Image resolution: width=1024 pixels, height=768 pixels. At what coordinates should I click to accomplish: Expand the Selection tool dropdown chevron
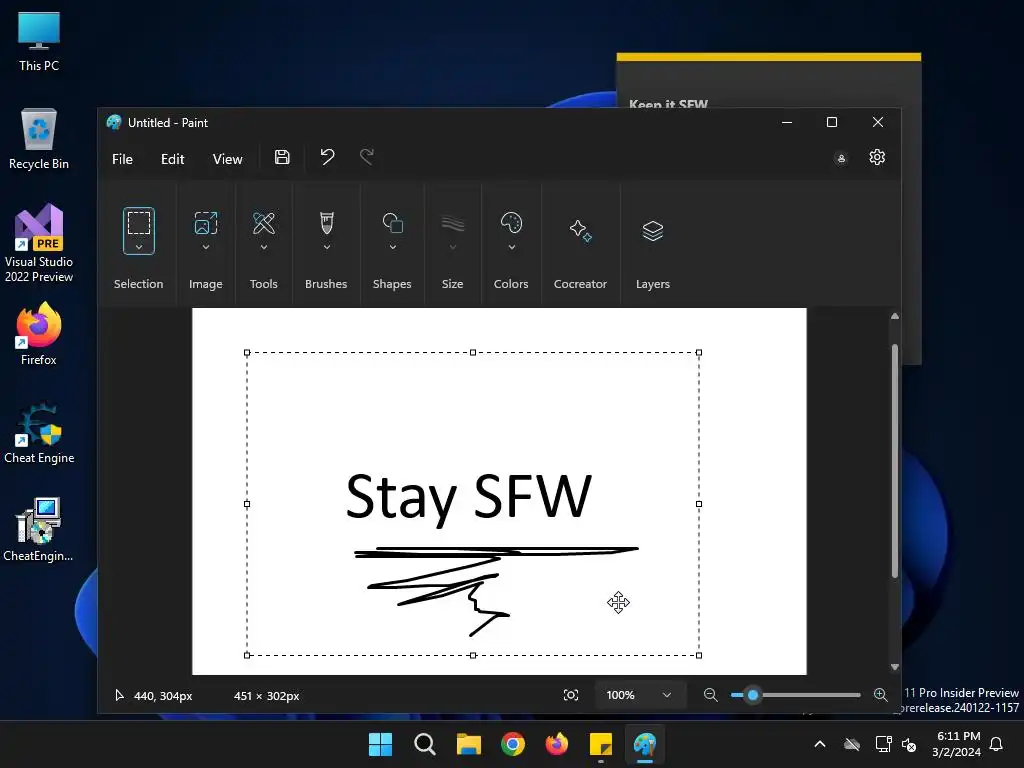138,247
